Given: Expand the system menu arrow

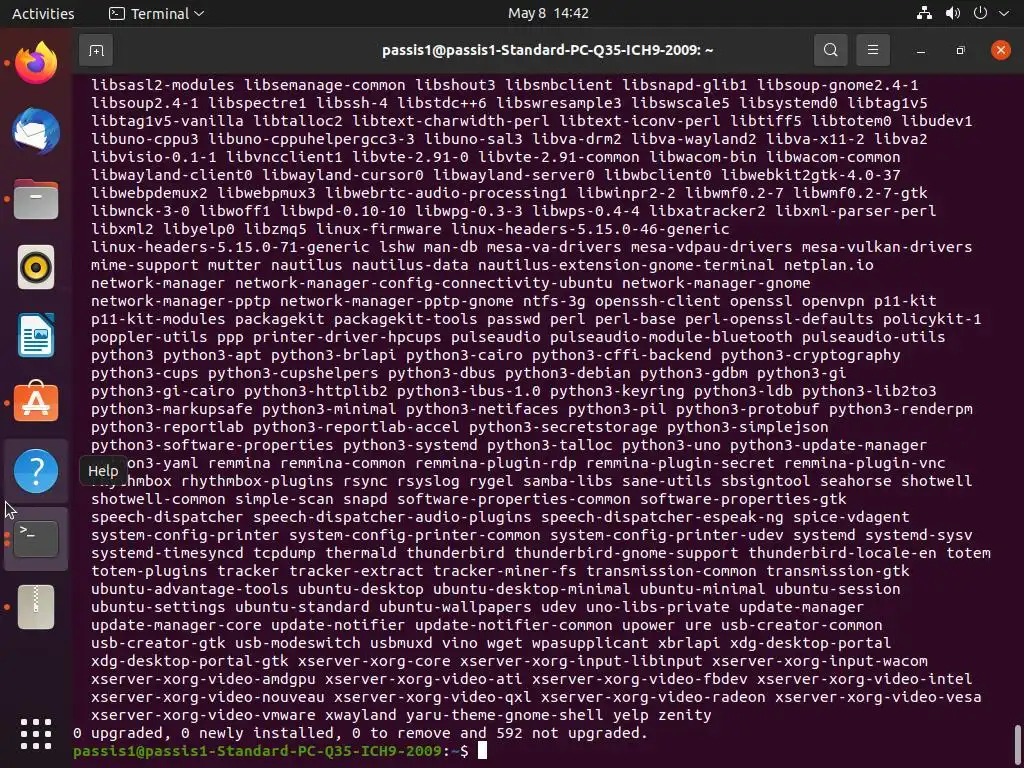Looking at the screenshot, I should pyautogui.click(x=1004, y=13).
